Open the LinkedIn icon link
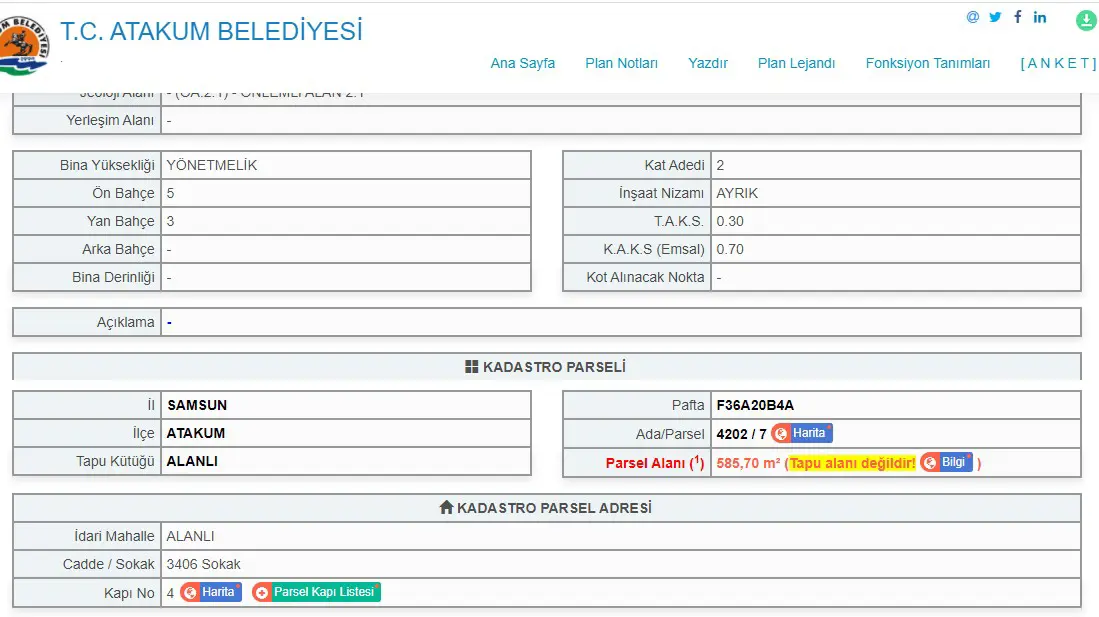The width and height of the screenshot is (1099, 617). pos(1040,17)
